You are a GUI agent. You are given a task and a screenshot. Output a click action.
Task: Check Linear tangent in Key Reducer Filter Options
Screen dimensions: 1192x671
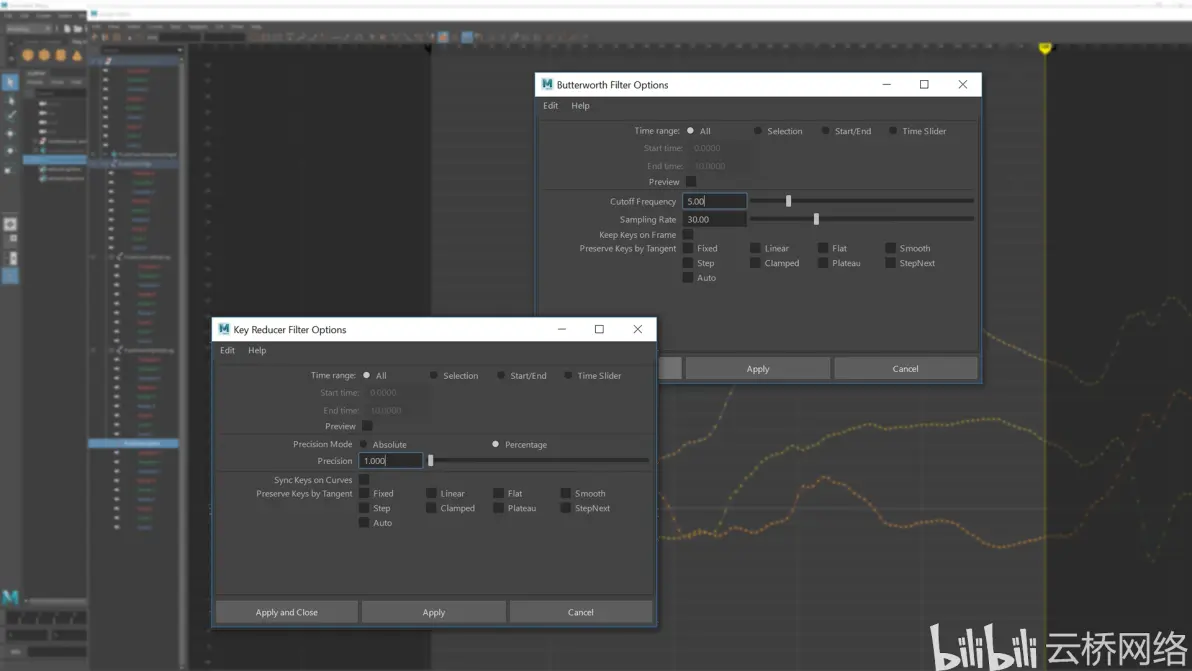click(x=431, y=493)
